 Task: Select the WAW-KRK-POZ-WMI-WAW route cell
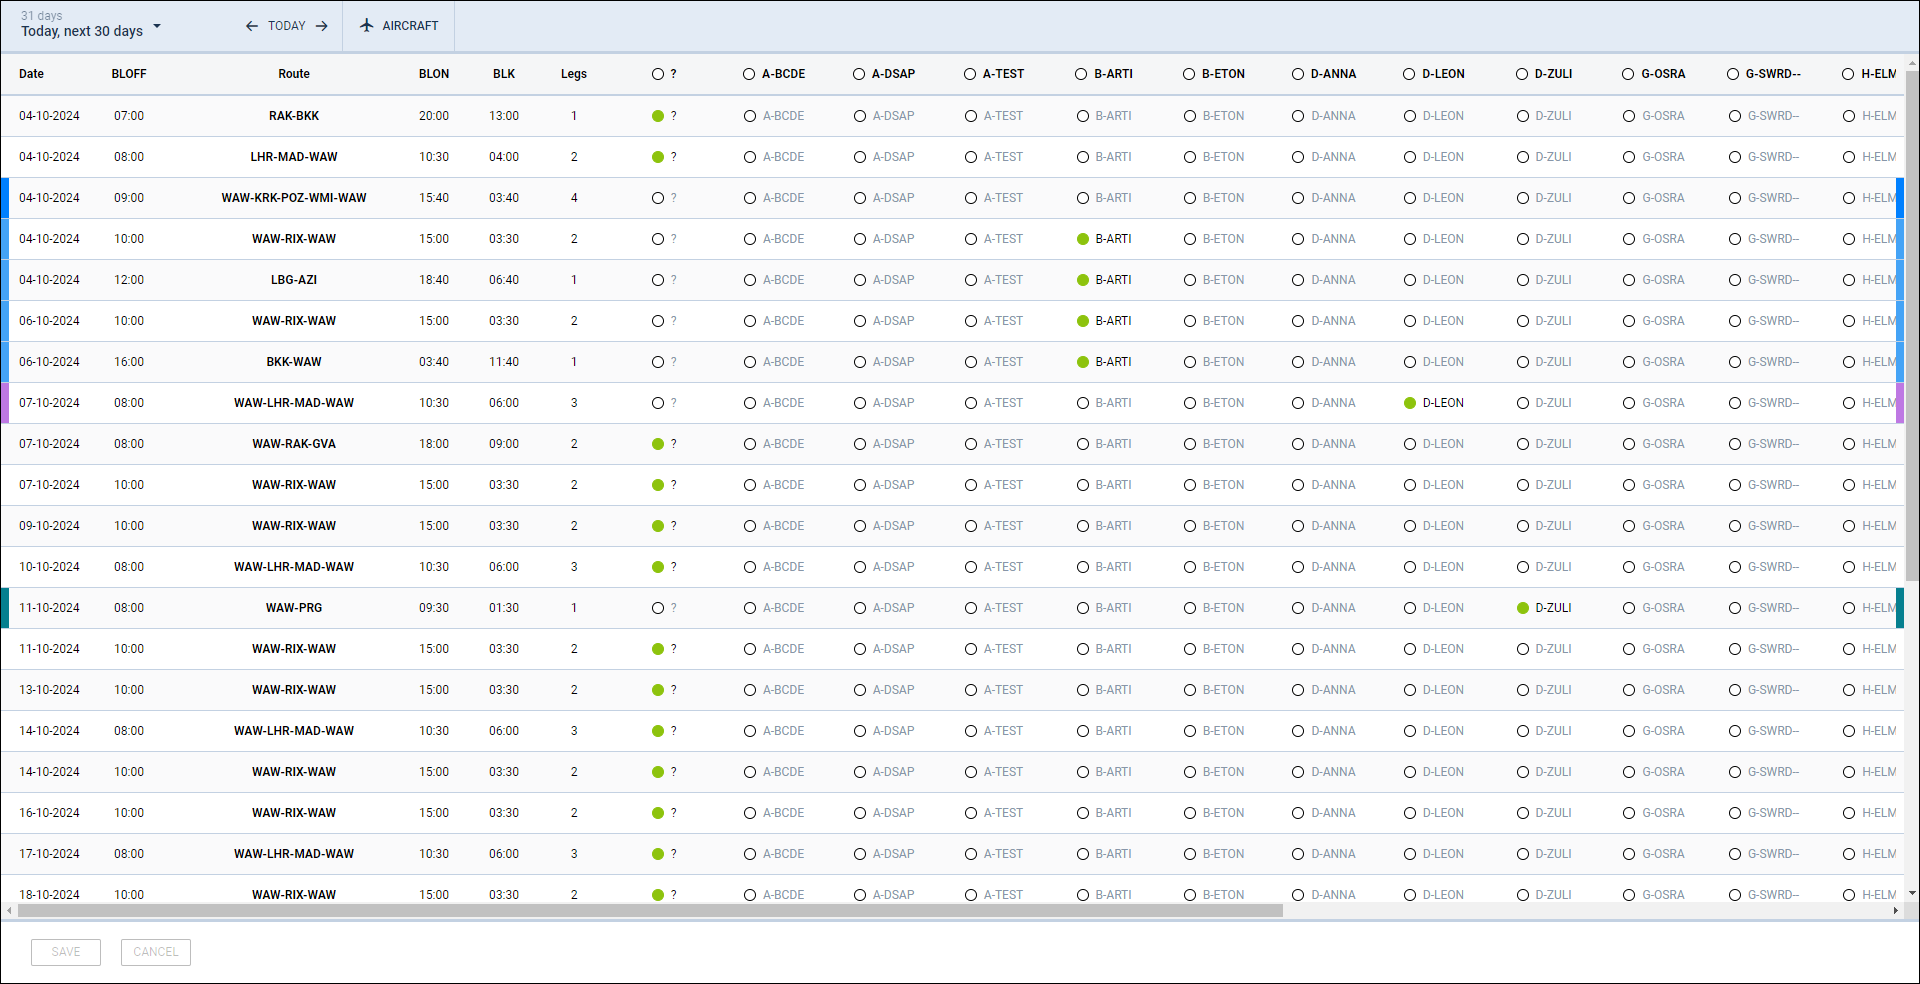coord(294,198)
